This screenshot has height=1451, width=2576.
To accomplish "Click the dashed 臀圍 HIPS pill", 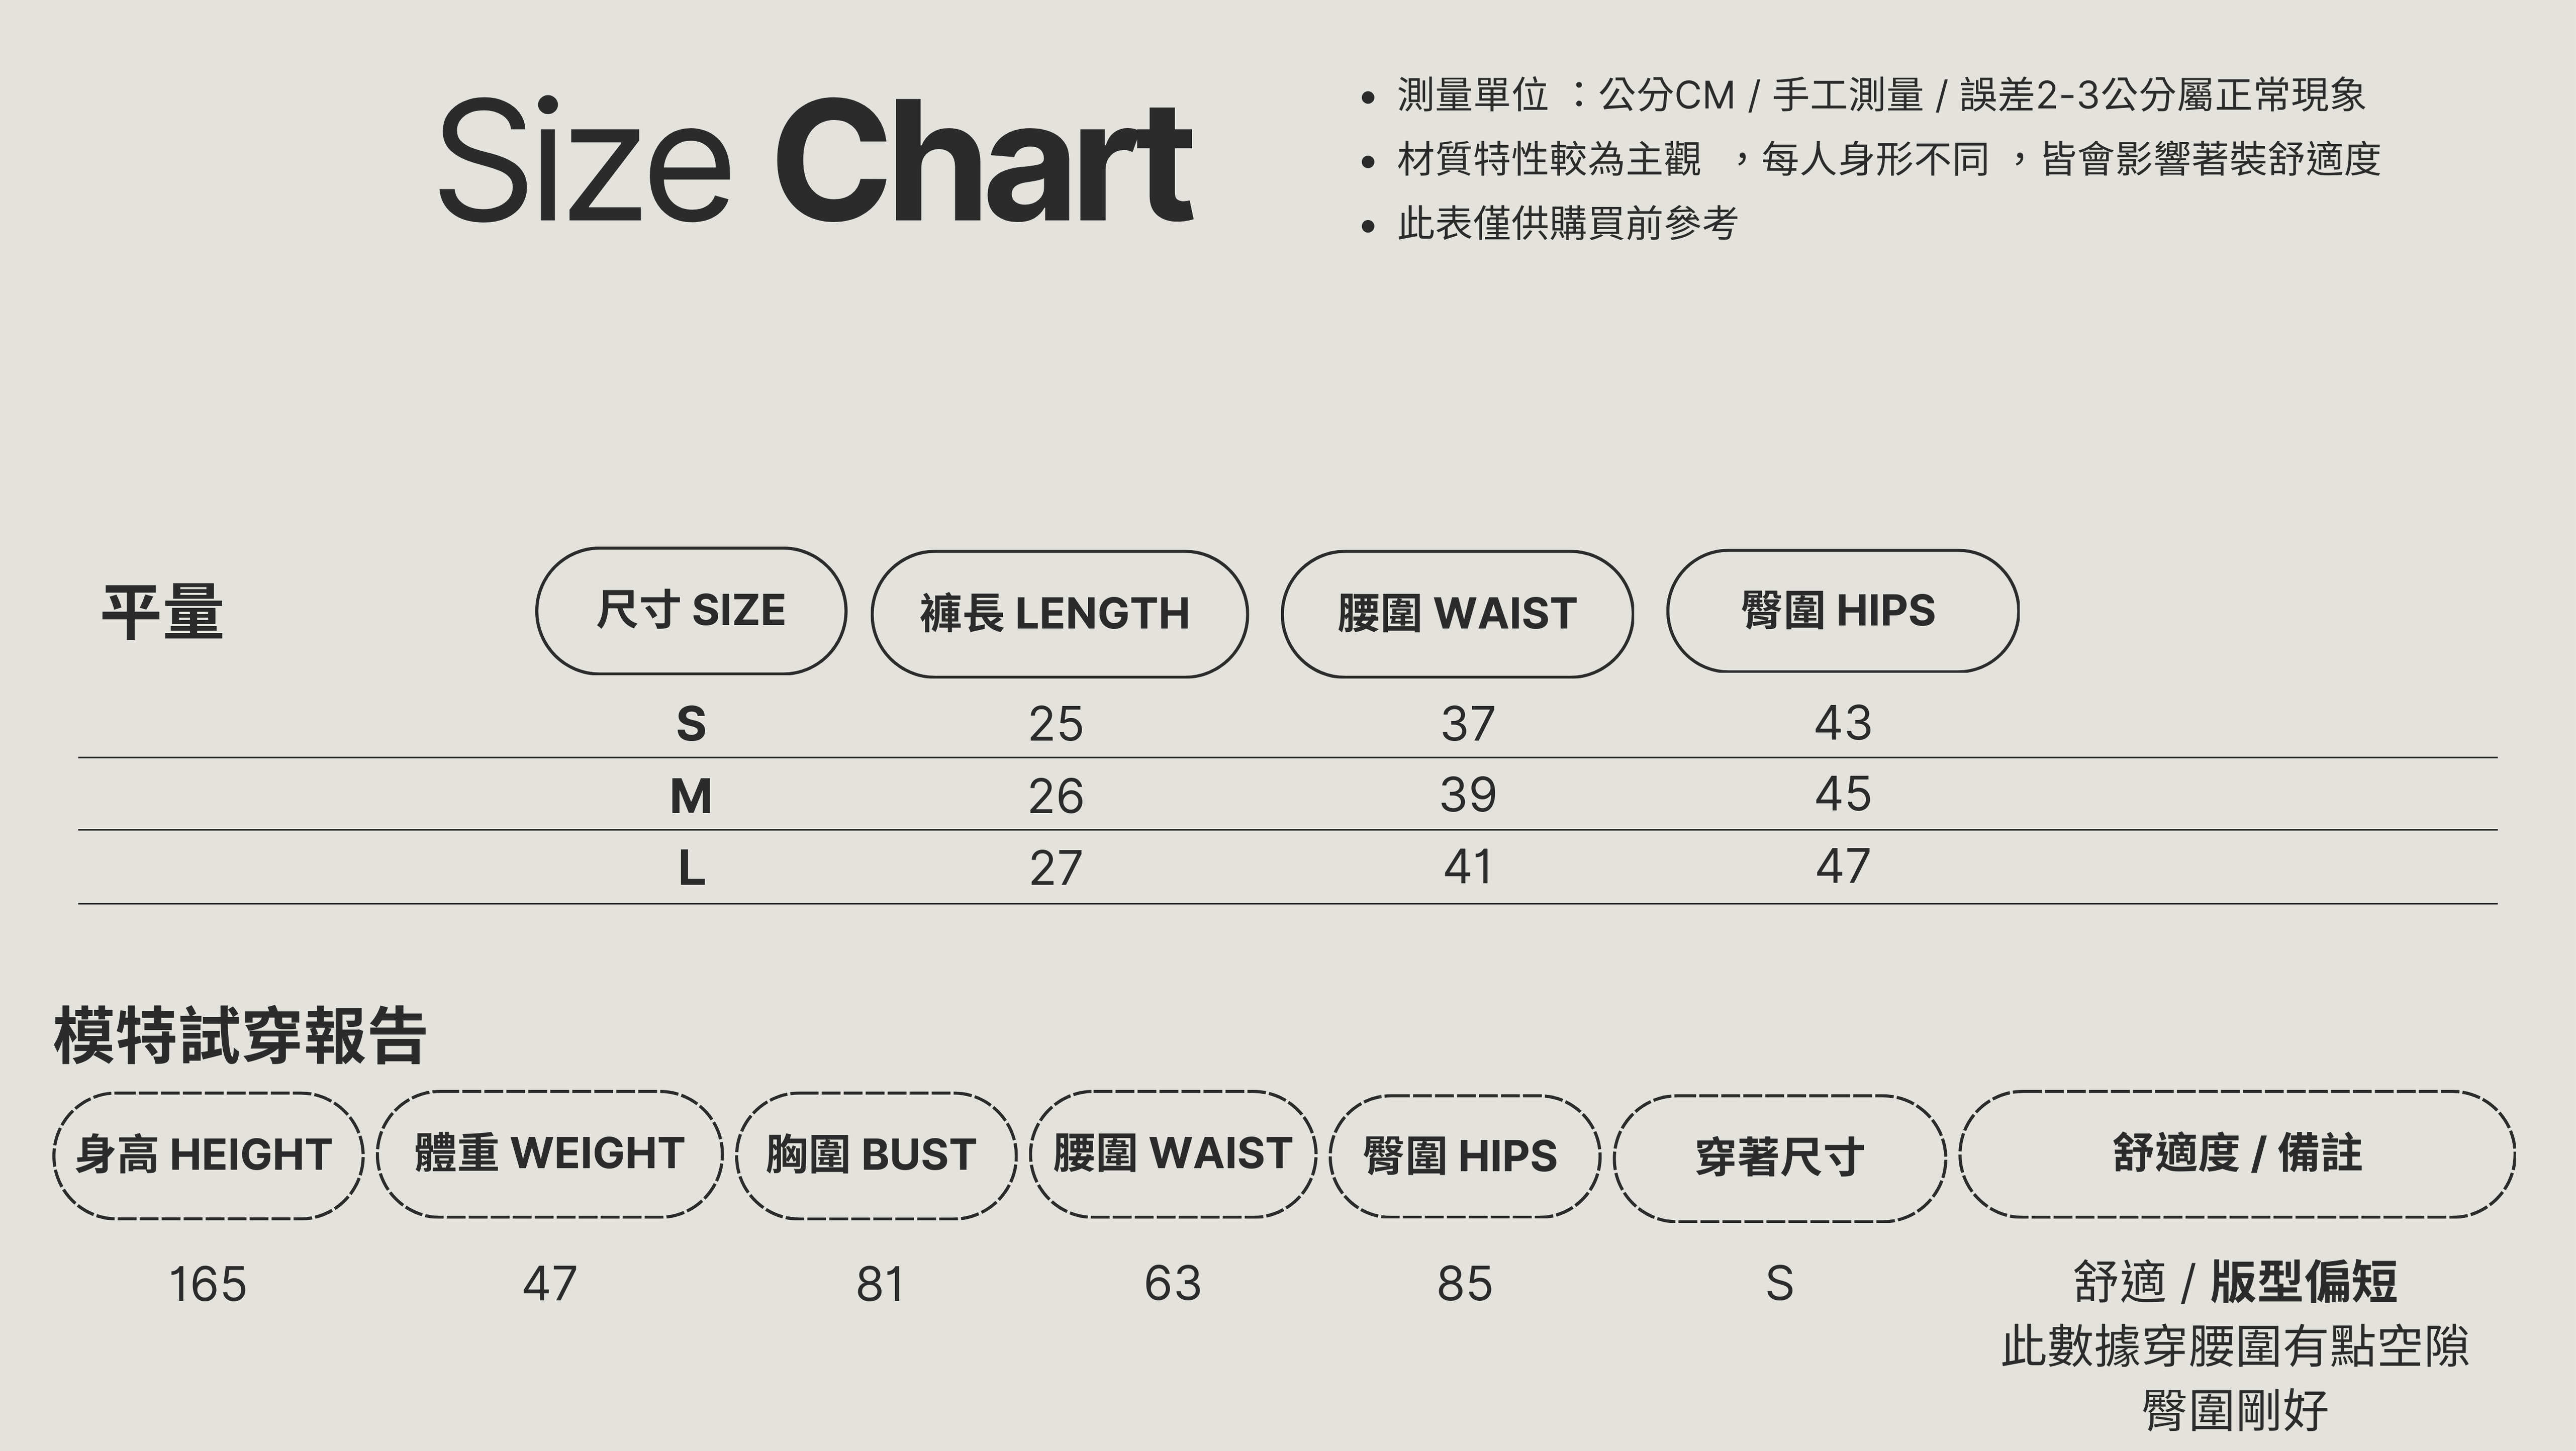I will 1464,1156.
